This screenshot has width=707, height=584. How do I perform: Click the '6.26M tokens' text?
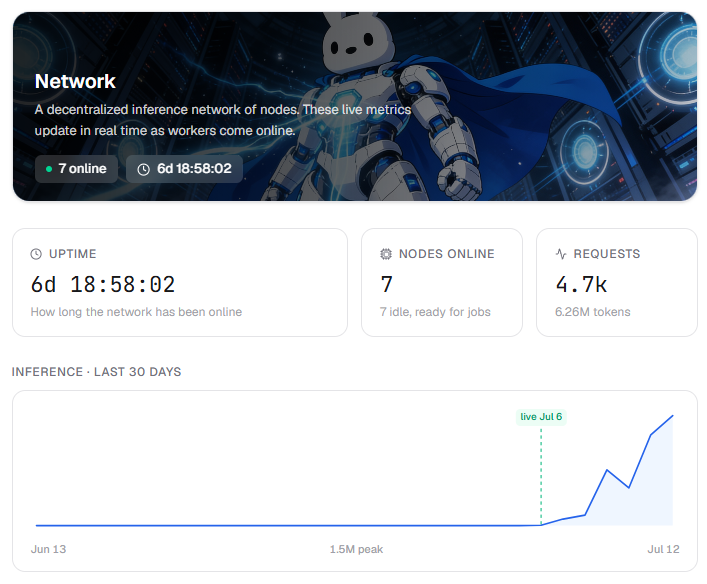[x=592, y=312]
